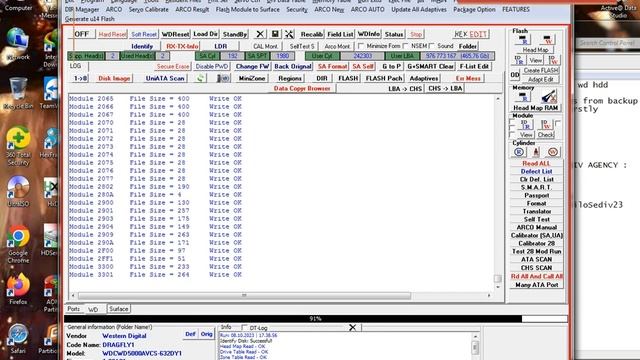Image resolution: width=640 pixels, height=360 pixels.
Task: Open Google Chrome desktop shortcut
Action: click(x=18, y=244)
